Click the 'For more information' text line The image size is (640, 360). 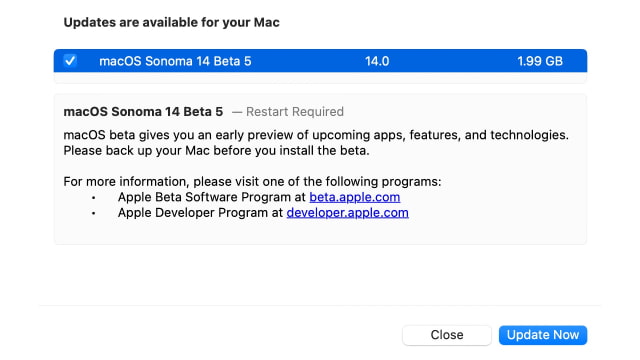tap(252, 182)
